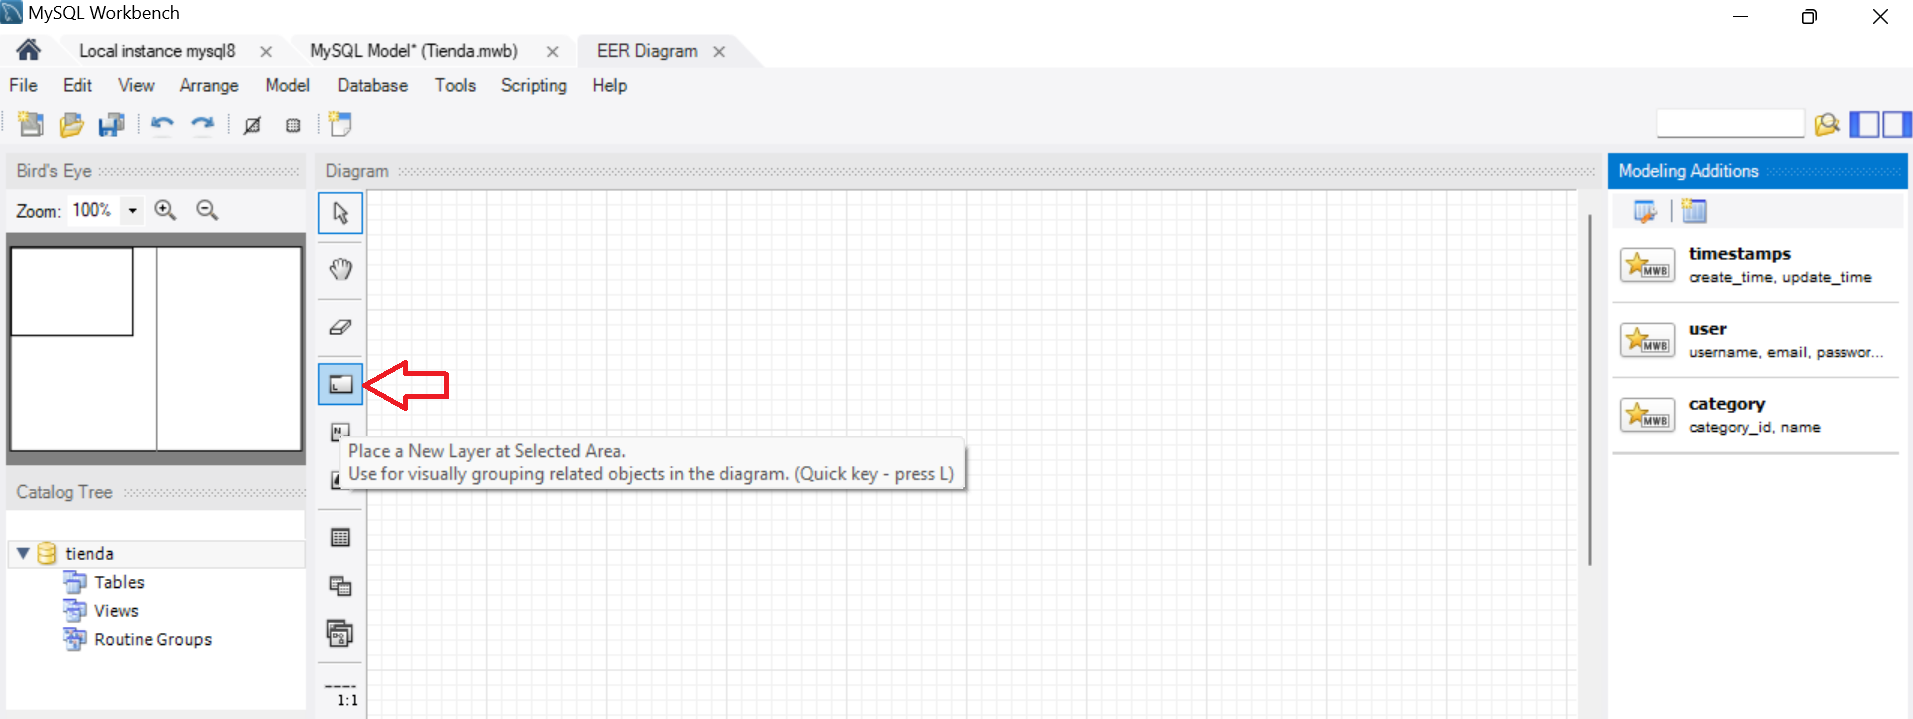Add a new diagram toolbar icon
The width and height of the screenshot is (1913, 719).
tap(340, 124)
